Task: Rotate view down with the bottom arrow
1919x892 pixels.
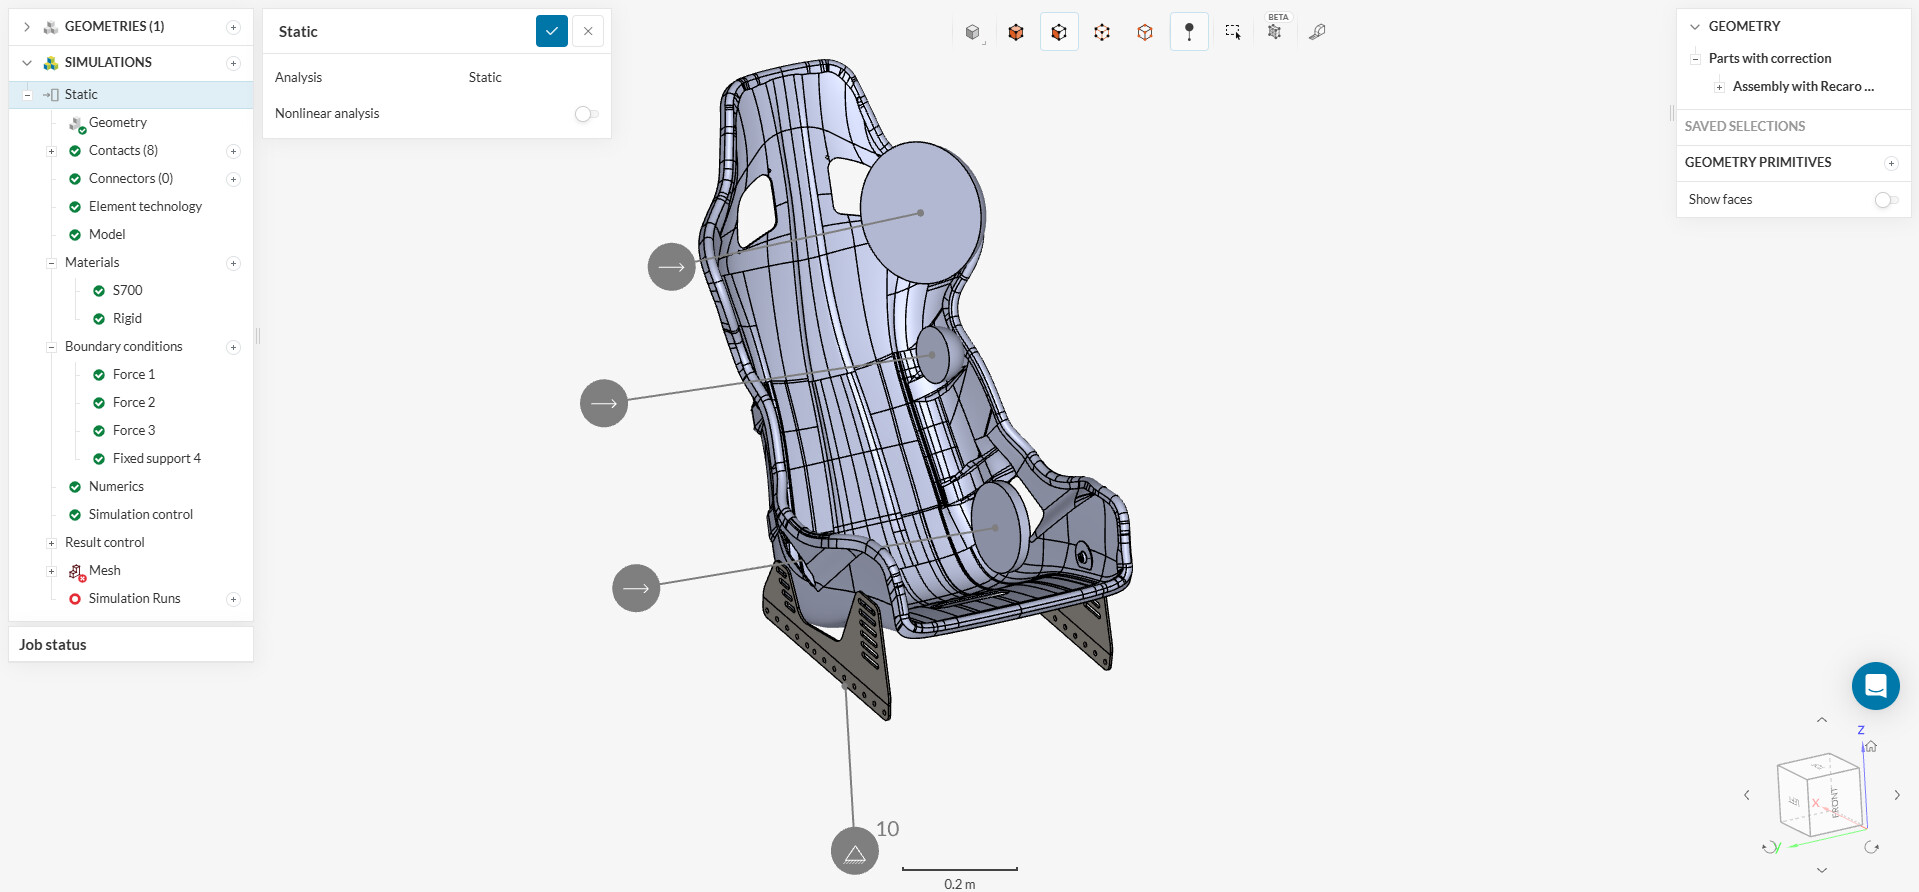Action: click(1822, 870)
